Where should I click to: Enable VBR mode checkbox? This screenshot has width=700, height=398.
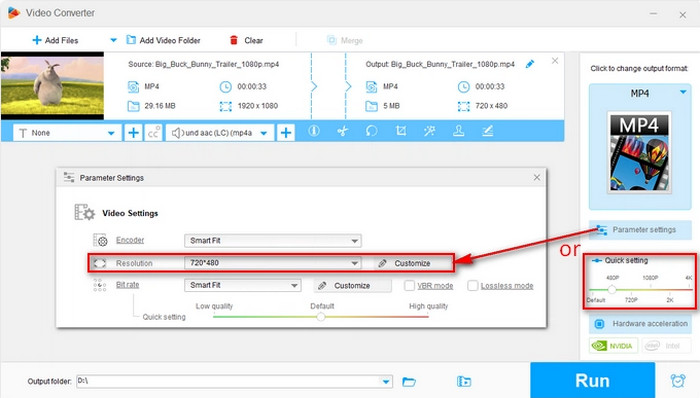click(409, 286)
